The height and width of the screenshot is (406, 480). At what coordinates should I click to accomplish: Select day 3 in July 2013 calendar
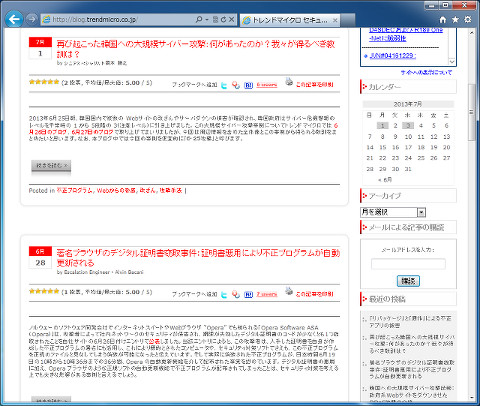[408, 126]
